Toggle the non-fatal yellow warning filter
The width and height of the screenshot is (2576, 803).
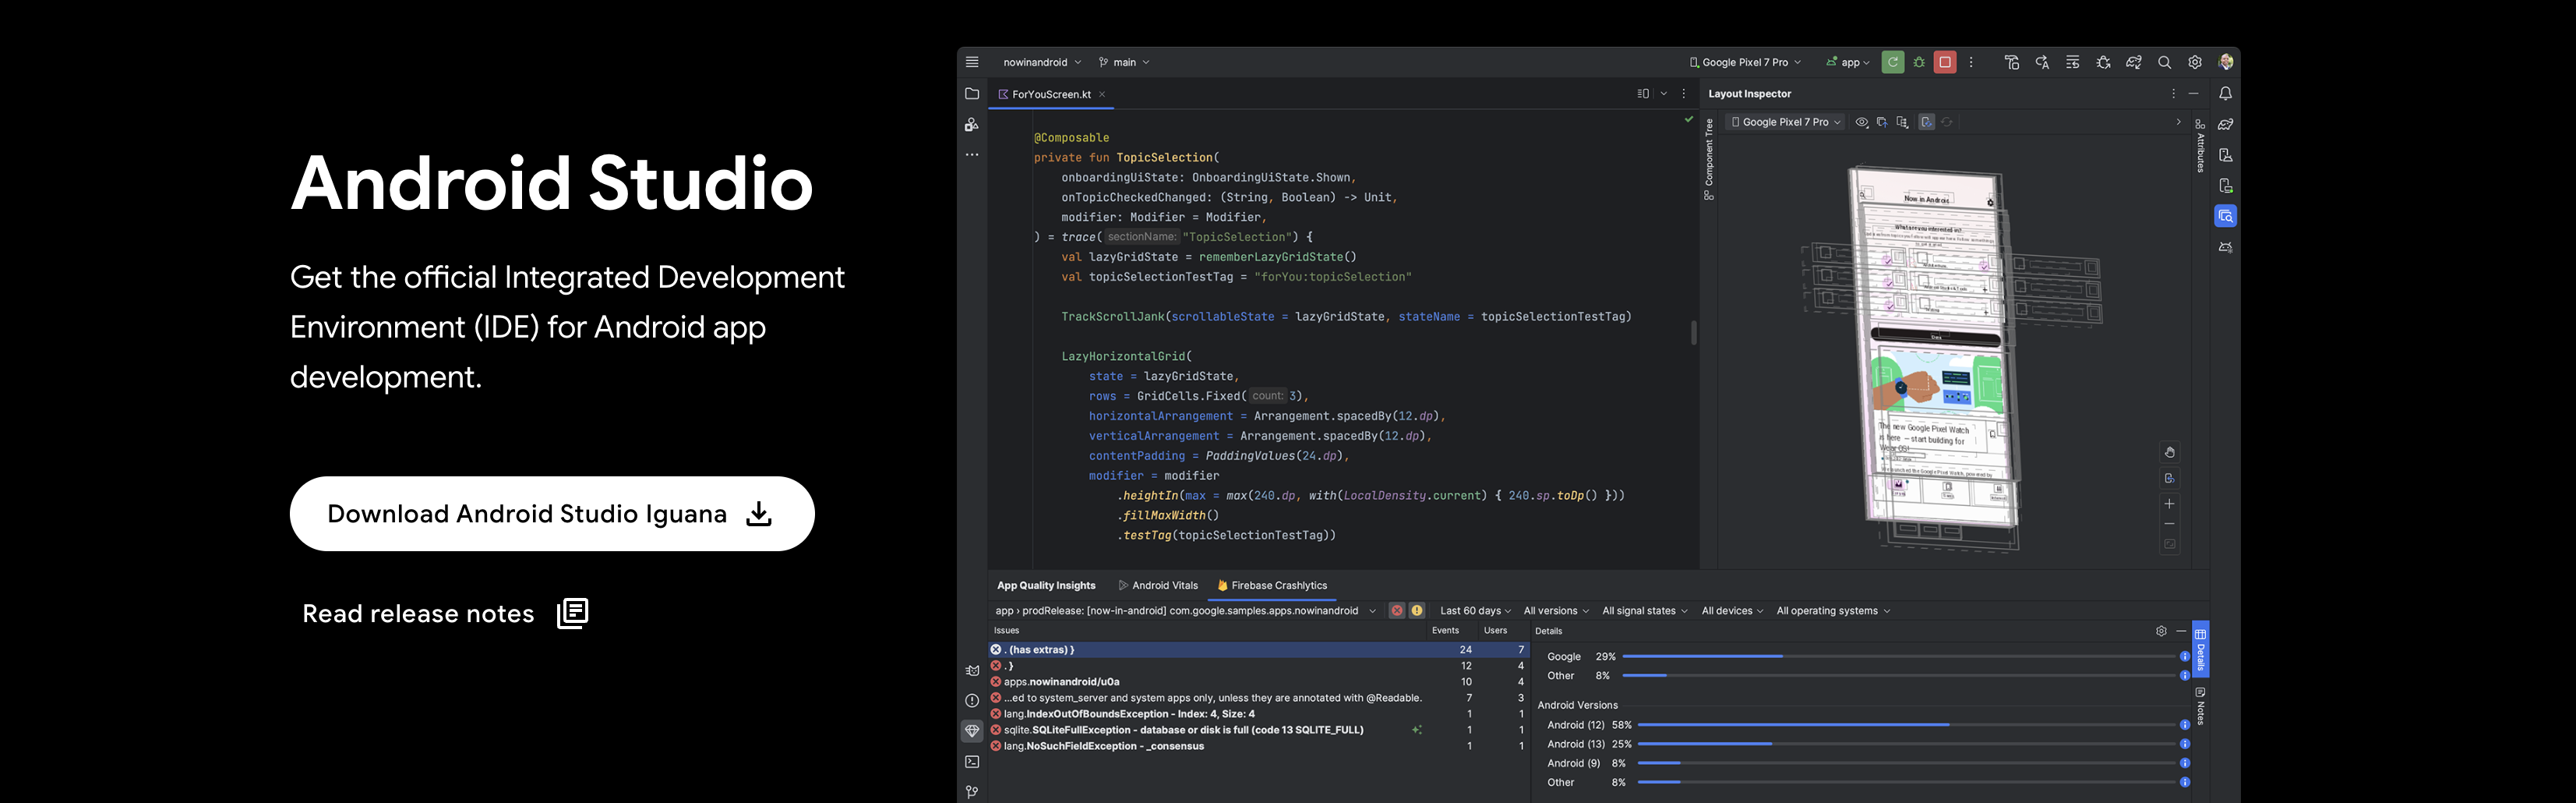point(1417,611)
